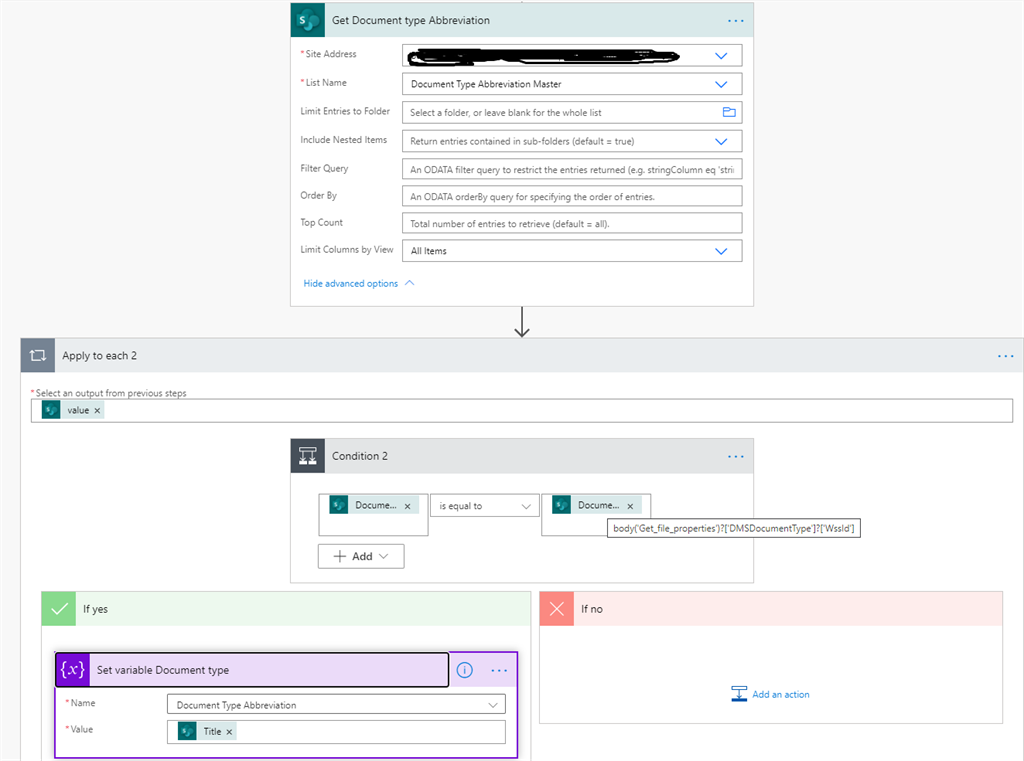Viewport: 1024px width, 761px height.
Task: Click the SharePoint icon on the Title token
Action: pos(186,731)
